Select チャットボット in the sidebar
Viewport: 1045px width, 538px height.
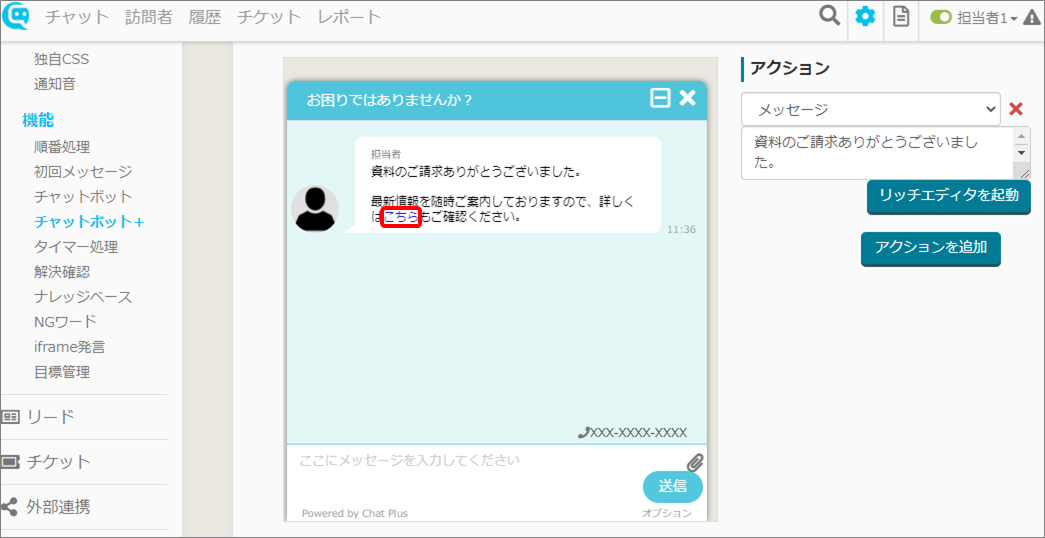coord(83,197)
